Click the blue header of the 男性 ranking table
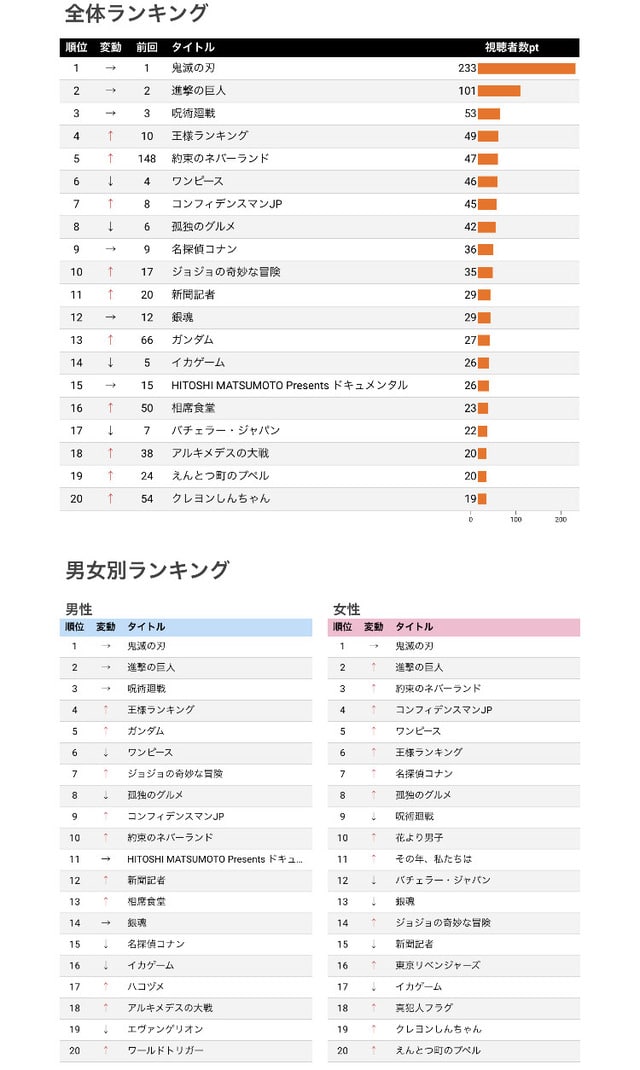The image size is (640, 1070). [x=186, y=627]
